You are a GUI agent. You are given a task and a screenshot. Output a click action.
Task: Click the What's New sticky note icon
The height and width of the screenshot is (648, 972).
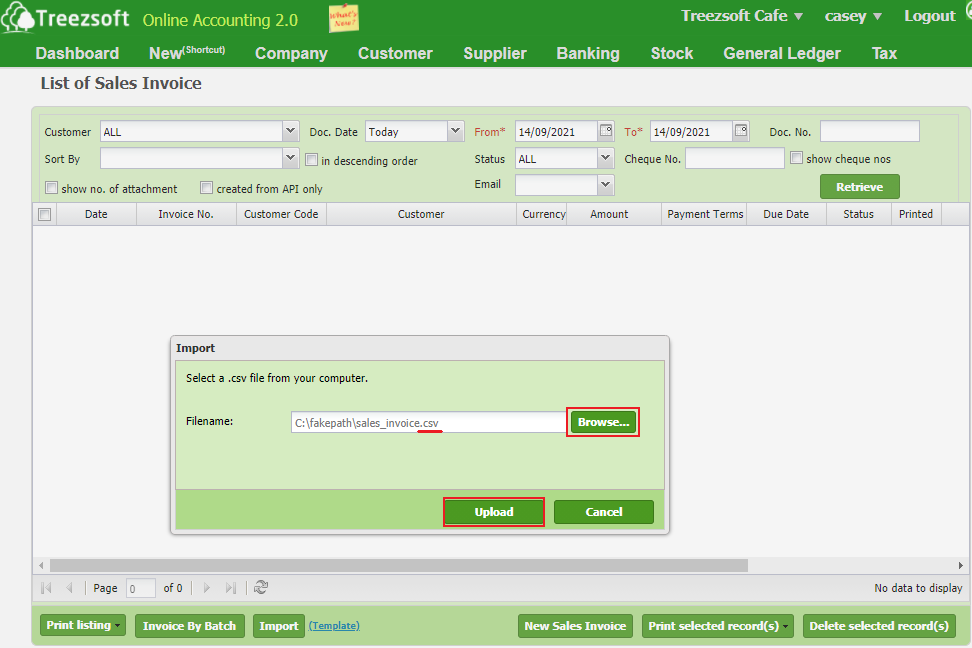(x=344, y=18)
